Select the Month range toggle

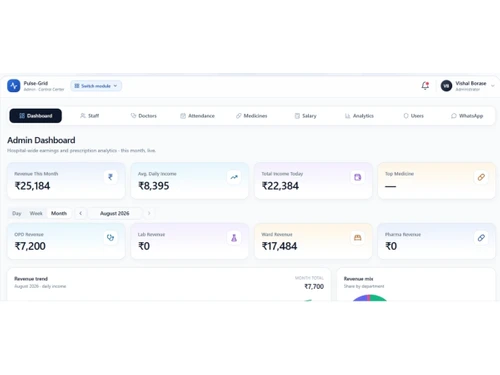click(59, 213)
